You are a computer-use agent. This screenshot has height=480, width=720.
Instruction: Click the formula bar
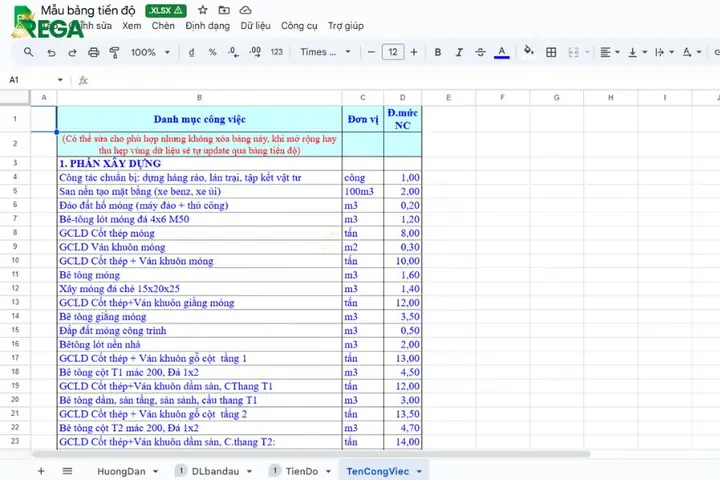point(404,80)
